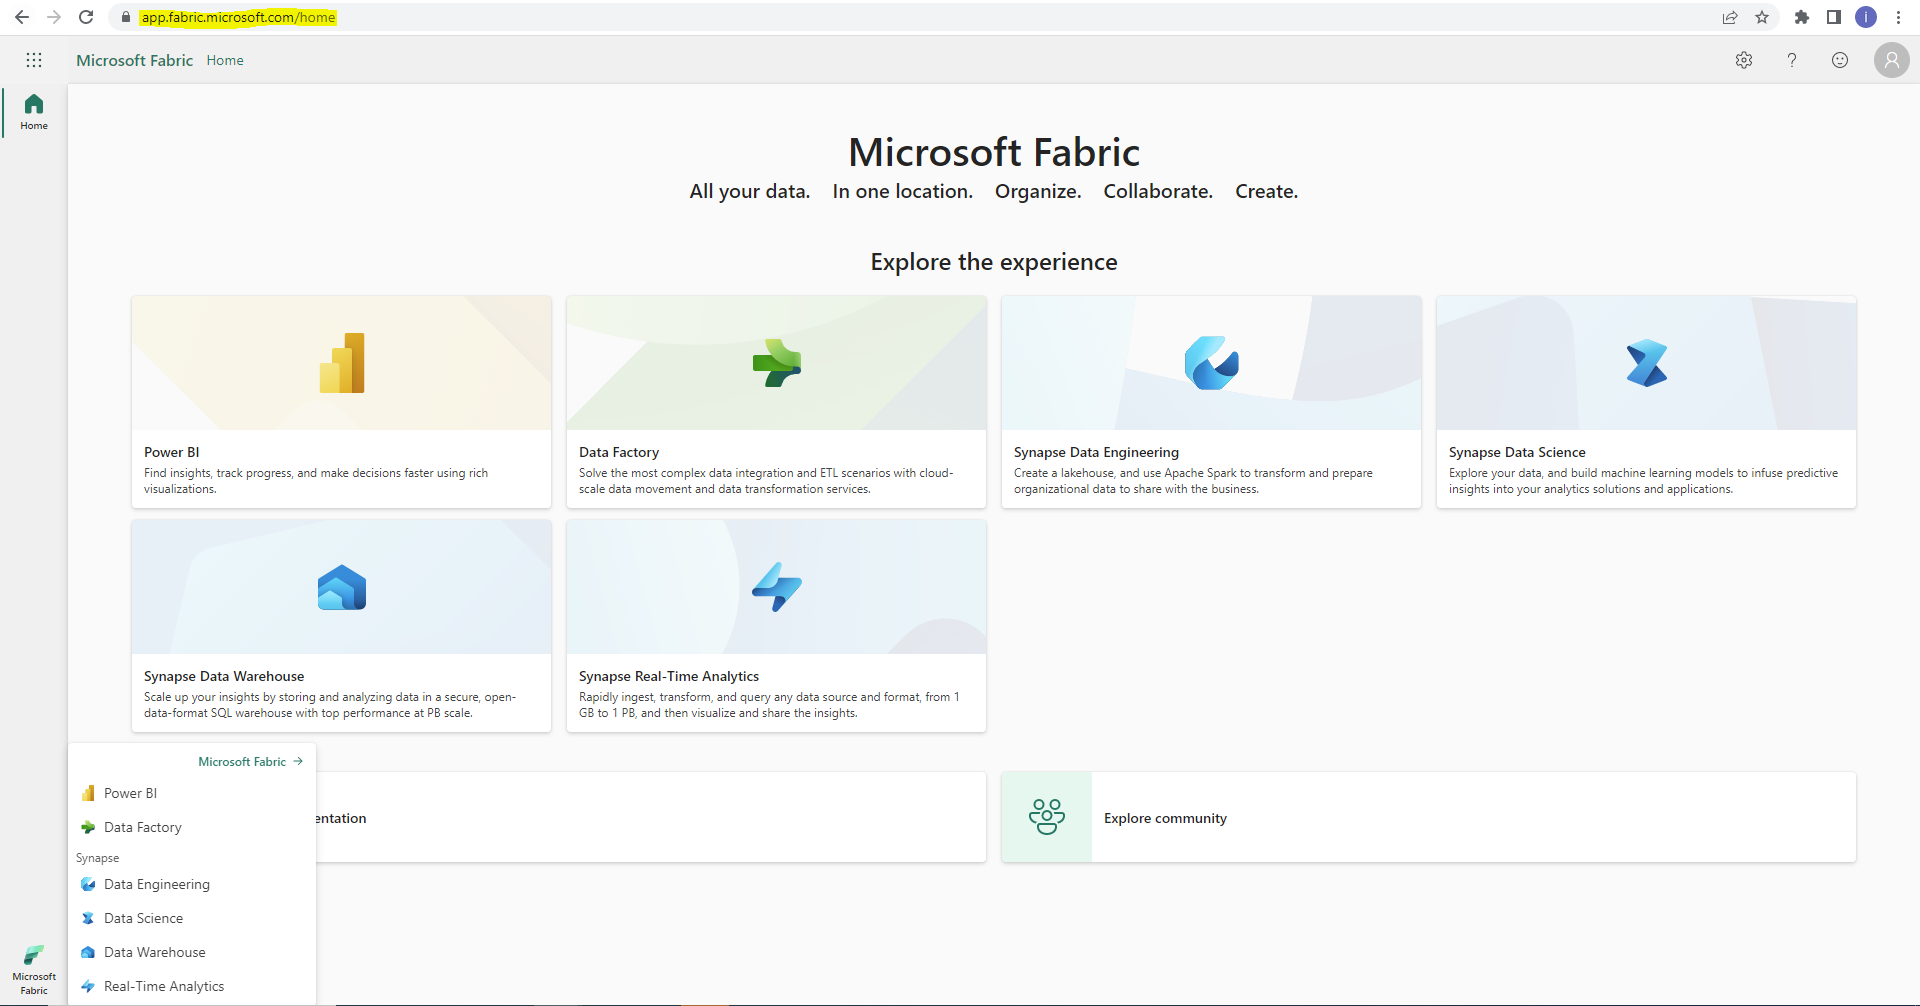
Task: Click the Home breadcrumb in header
Action: point(225,60)
